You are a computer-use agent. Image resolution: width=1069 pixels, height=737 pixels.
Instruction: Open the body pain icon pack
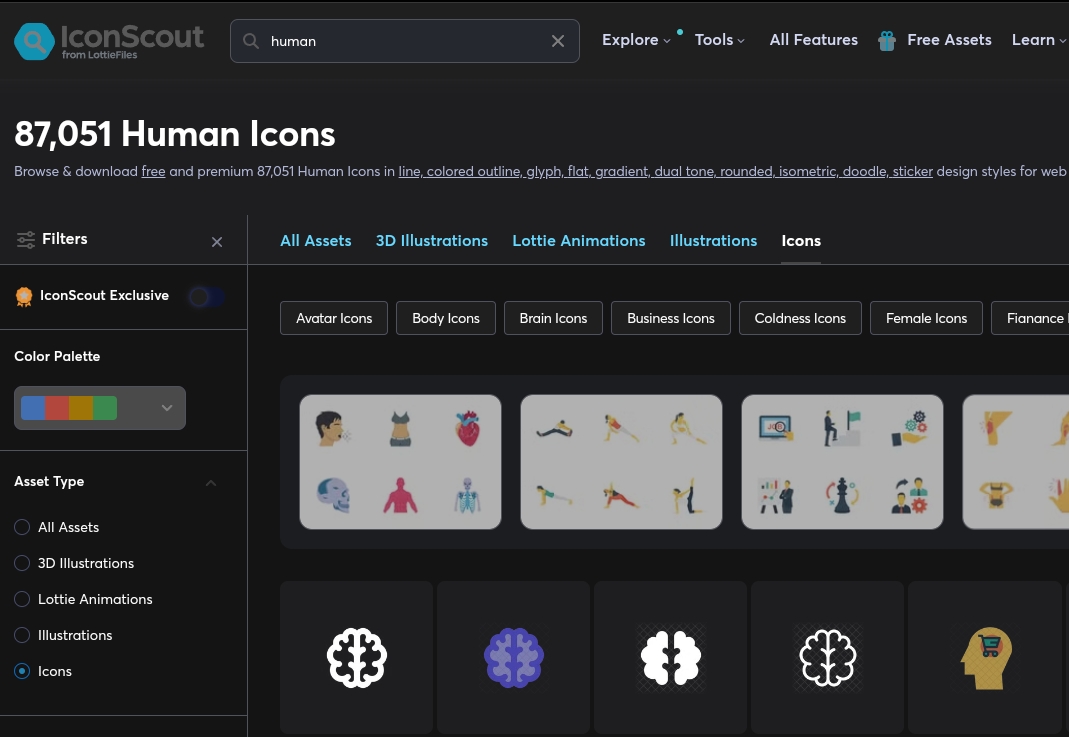tap(1016, 462)
